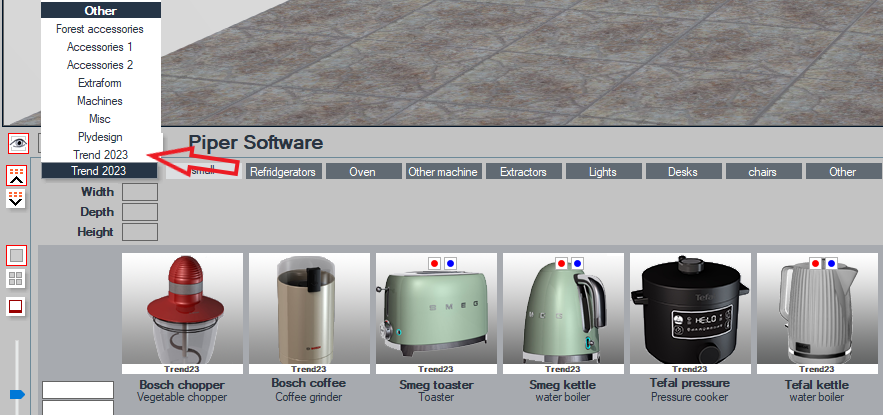This screenshot has height=415, width=883.
Task: Open the Refridgerators tab
Action: click(284, 172)
